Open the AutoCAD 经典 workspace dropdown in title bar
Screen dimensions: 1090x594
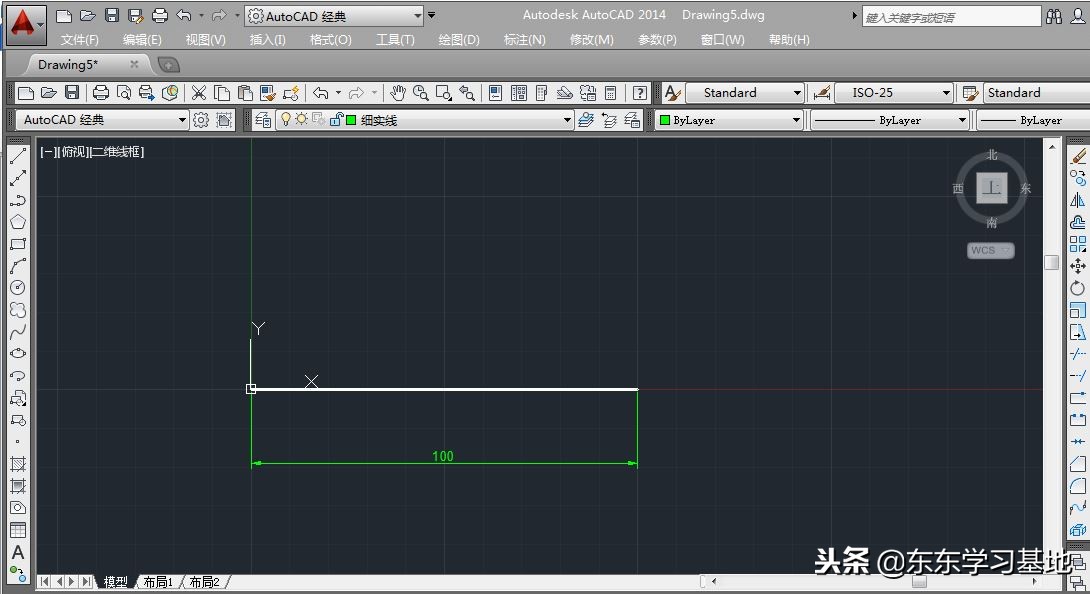[x=334, y=15]
